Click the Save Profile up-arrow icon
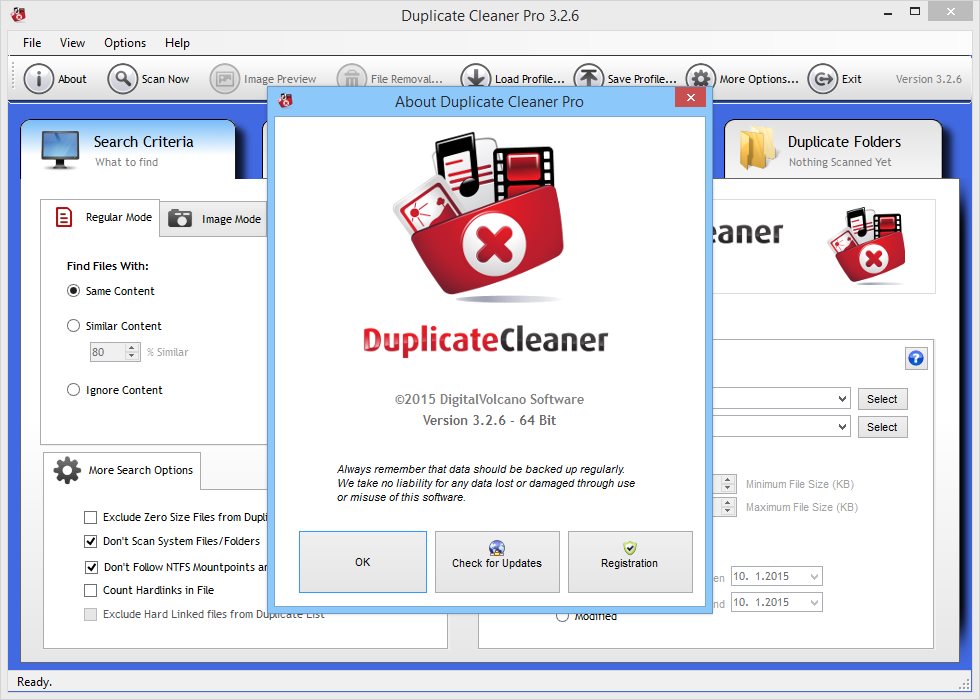The image size is (980, 700). click(588, 76)
